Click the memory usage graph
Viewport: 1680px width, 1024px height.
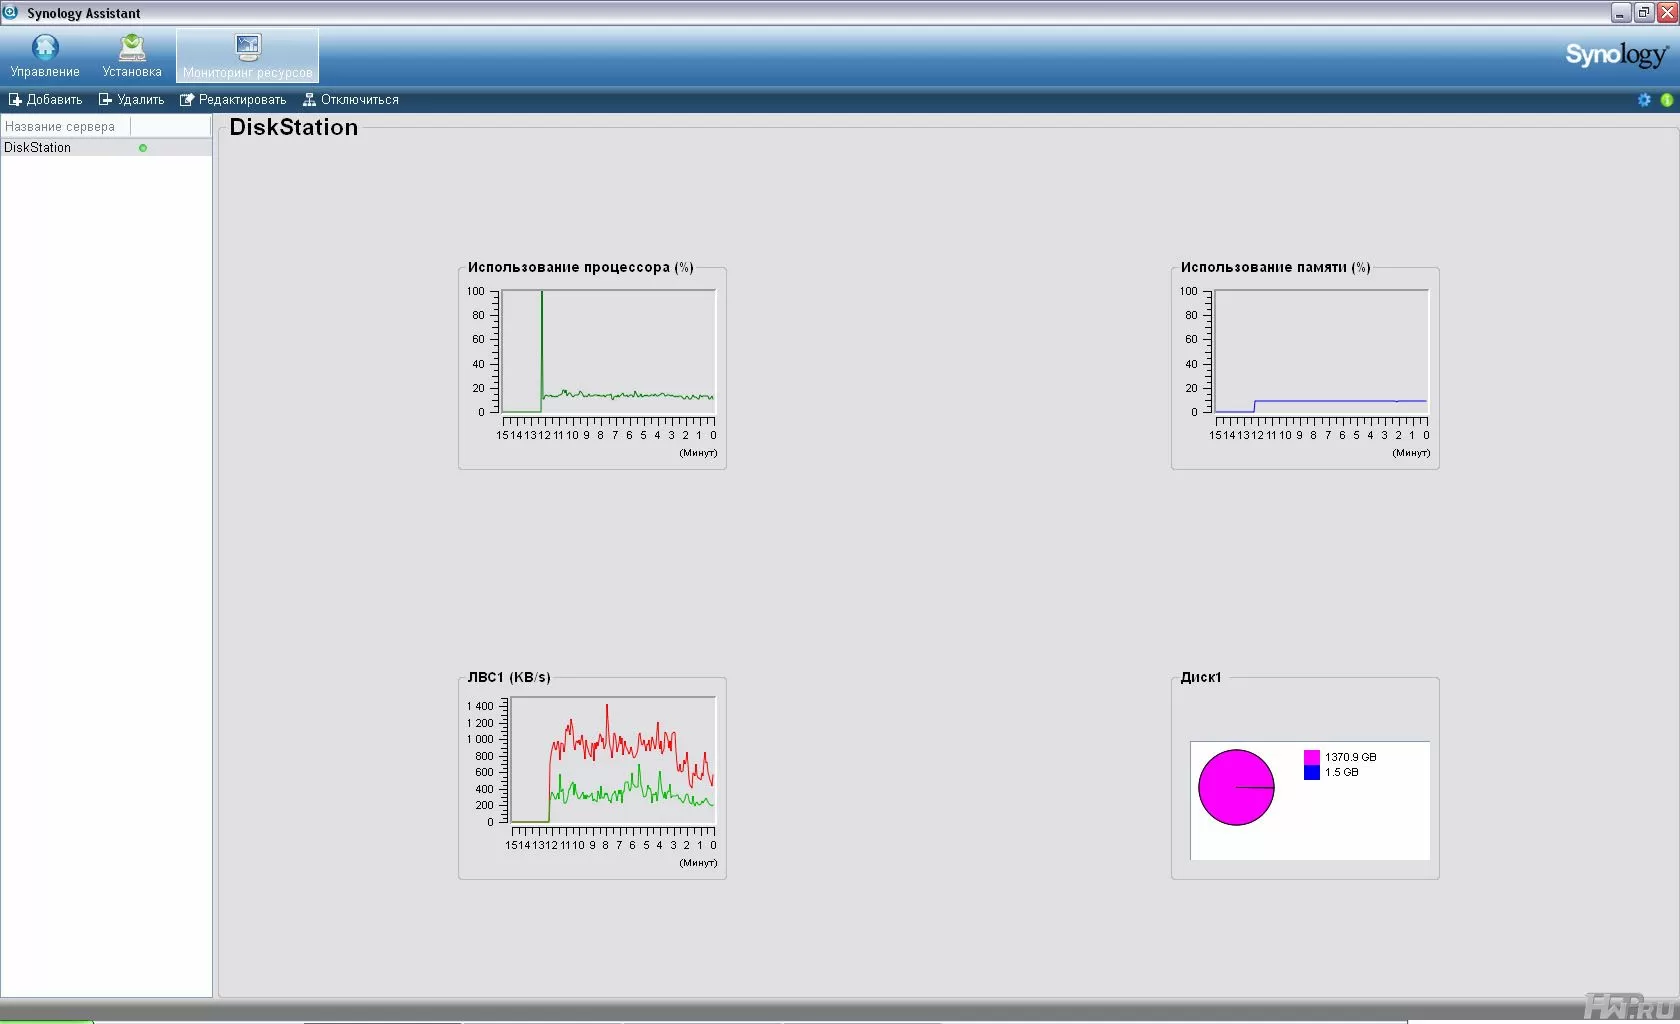[1320, 351]
